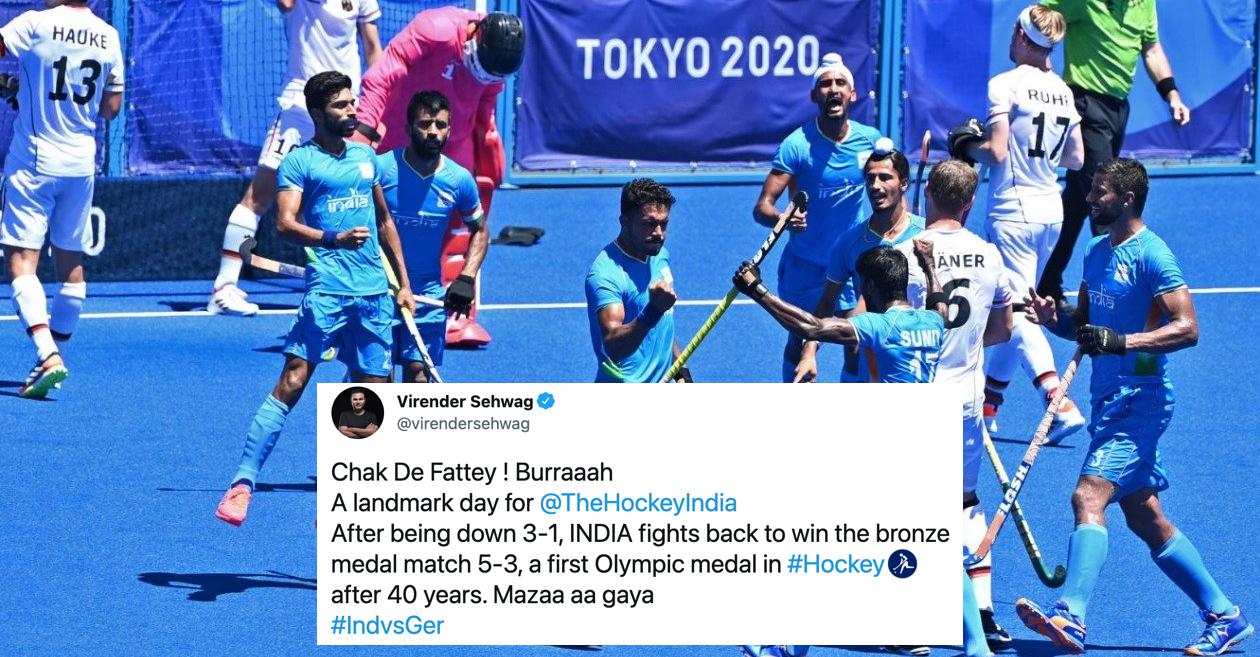The width and height of the screenshot is (1260, 657).
Task: Click the @virendersehwag handle
Action: [x=463, y=424]
